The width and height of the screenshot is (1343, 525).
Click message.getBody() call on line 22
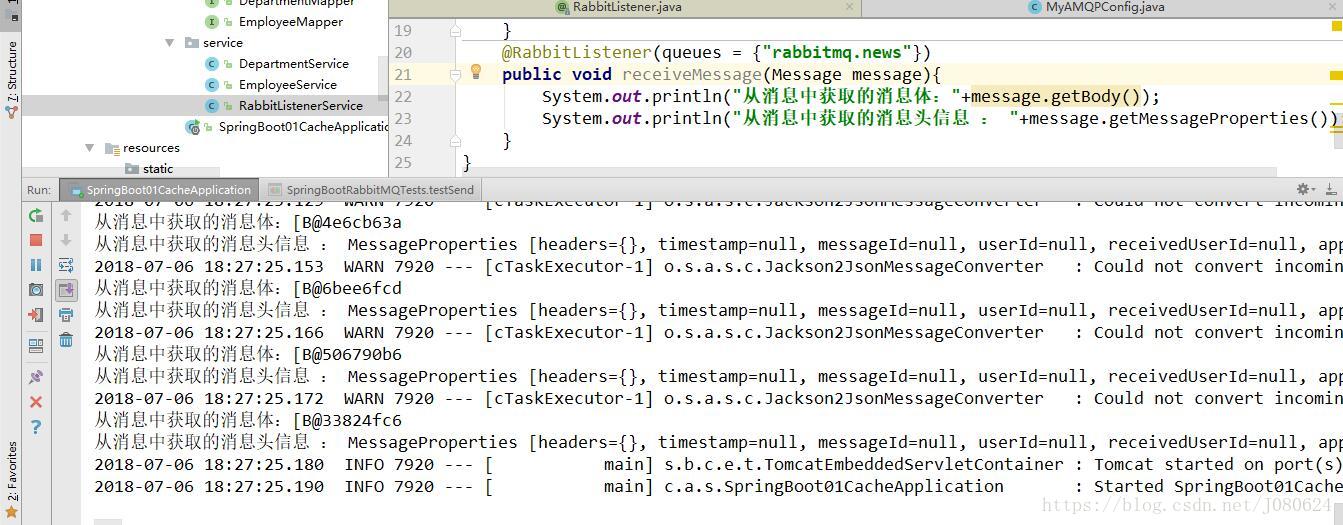1055,96
